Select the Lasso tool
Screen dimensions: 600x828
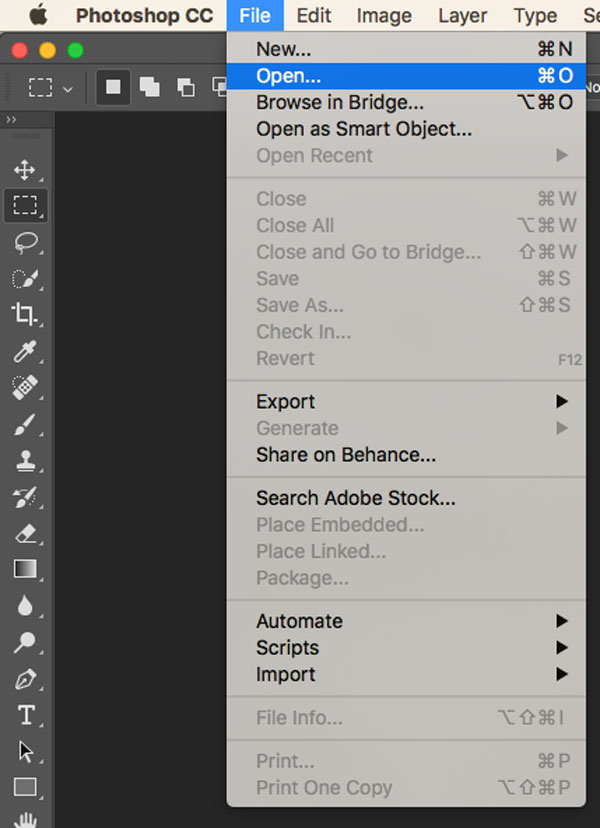25,242
